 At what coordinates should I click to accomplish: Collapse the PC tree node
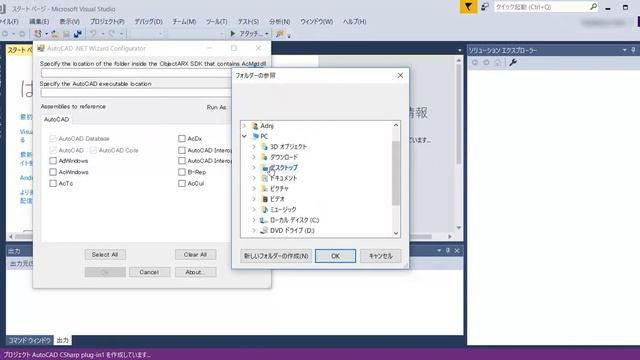pos(244,136)
